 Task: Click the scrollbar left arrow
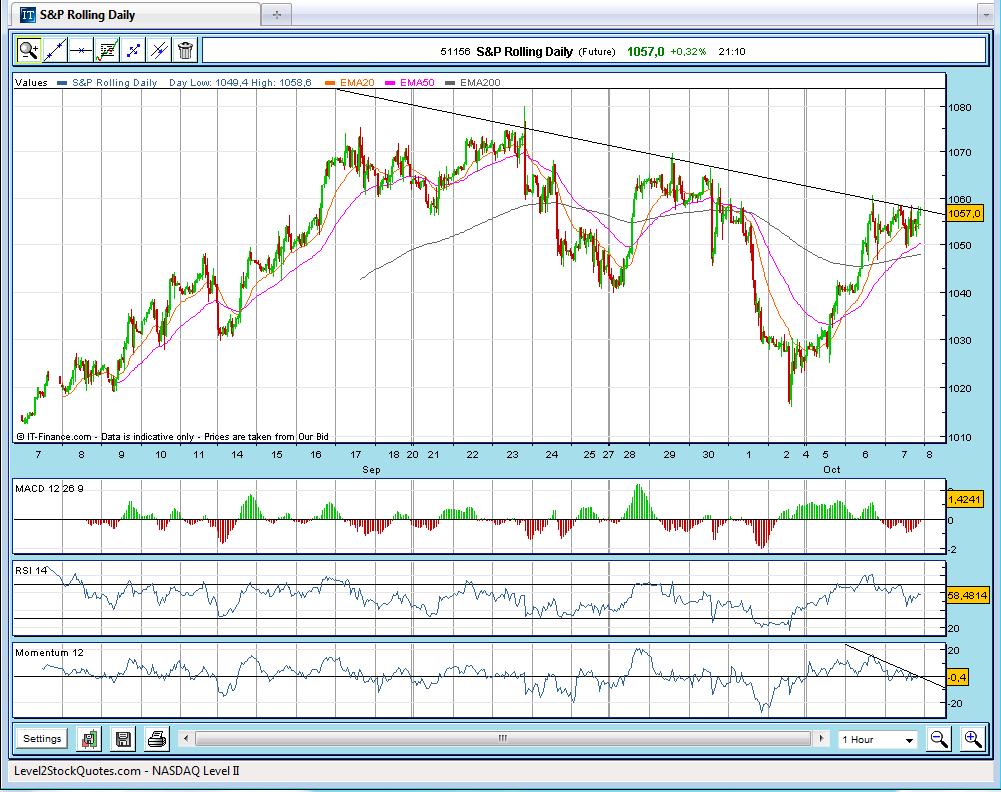click(186, 738)
